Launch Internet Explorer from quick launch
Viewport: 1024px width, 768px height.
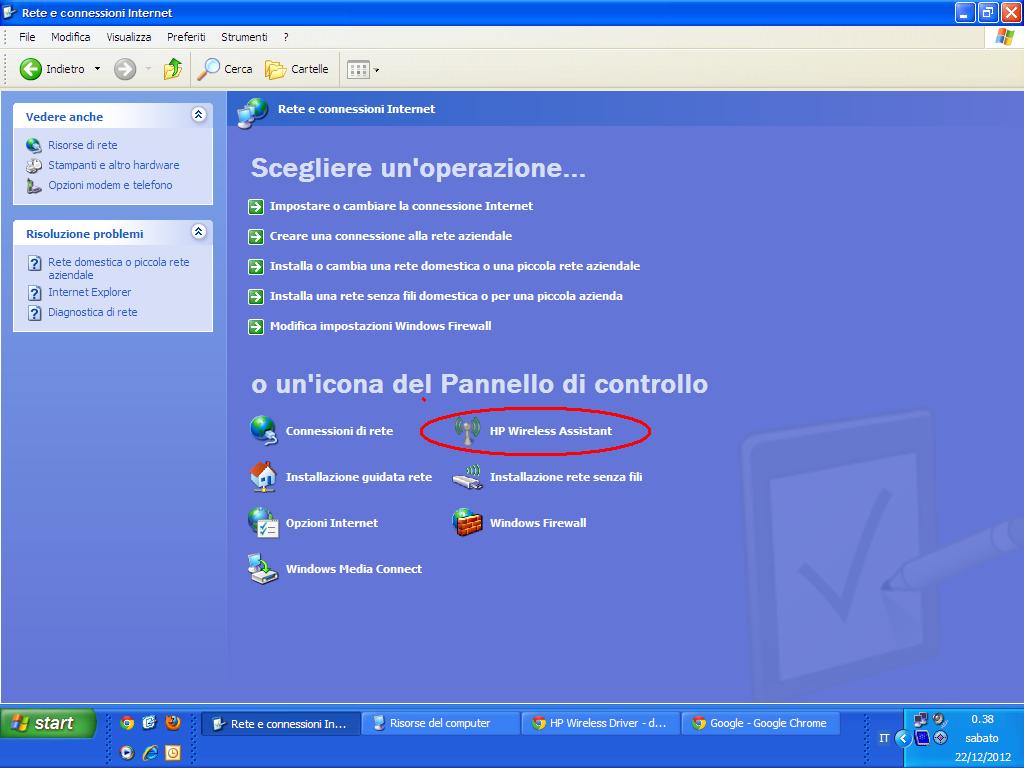click(x=150, y=753)
